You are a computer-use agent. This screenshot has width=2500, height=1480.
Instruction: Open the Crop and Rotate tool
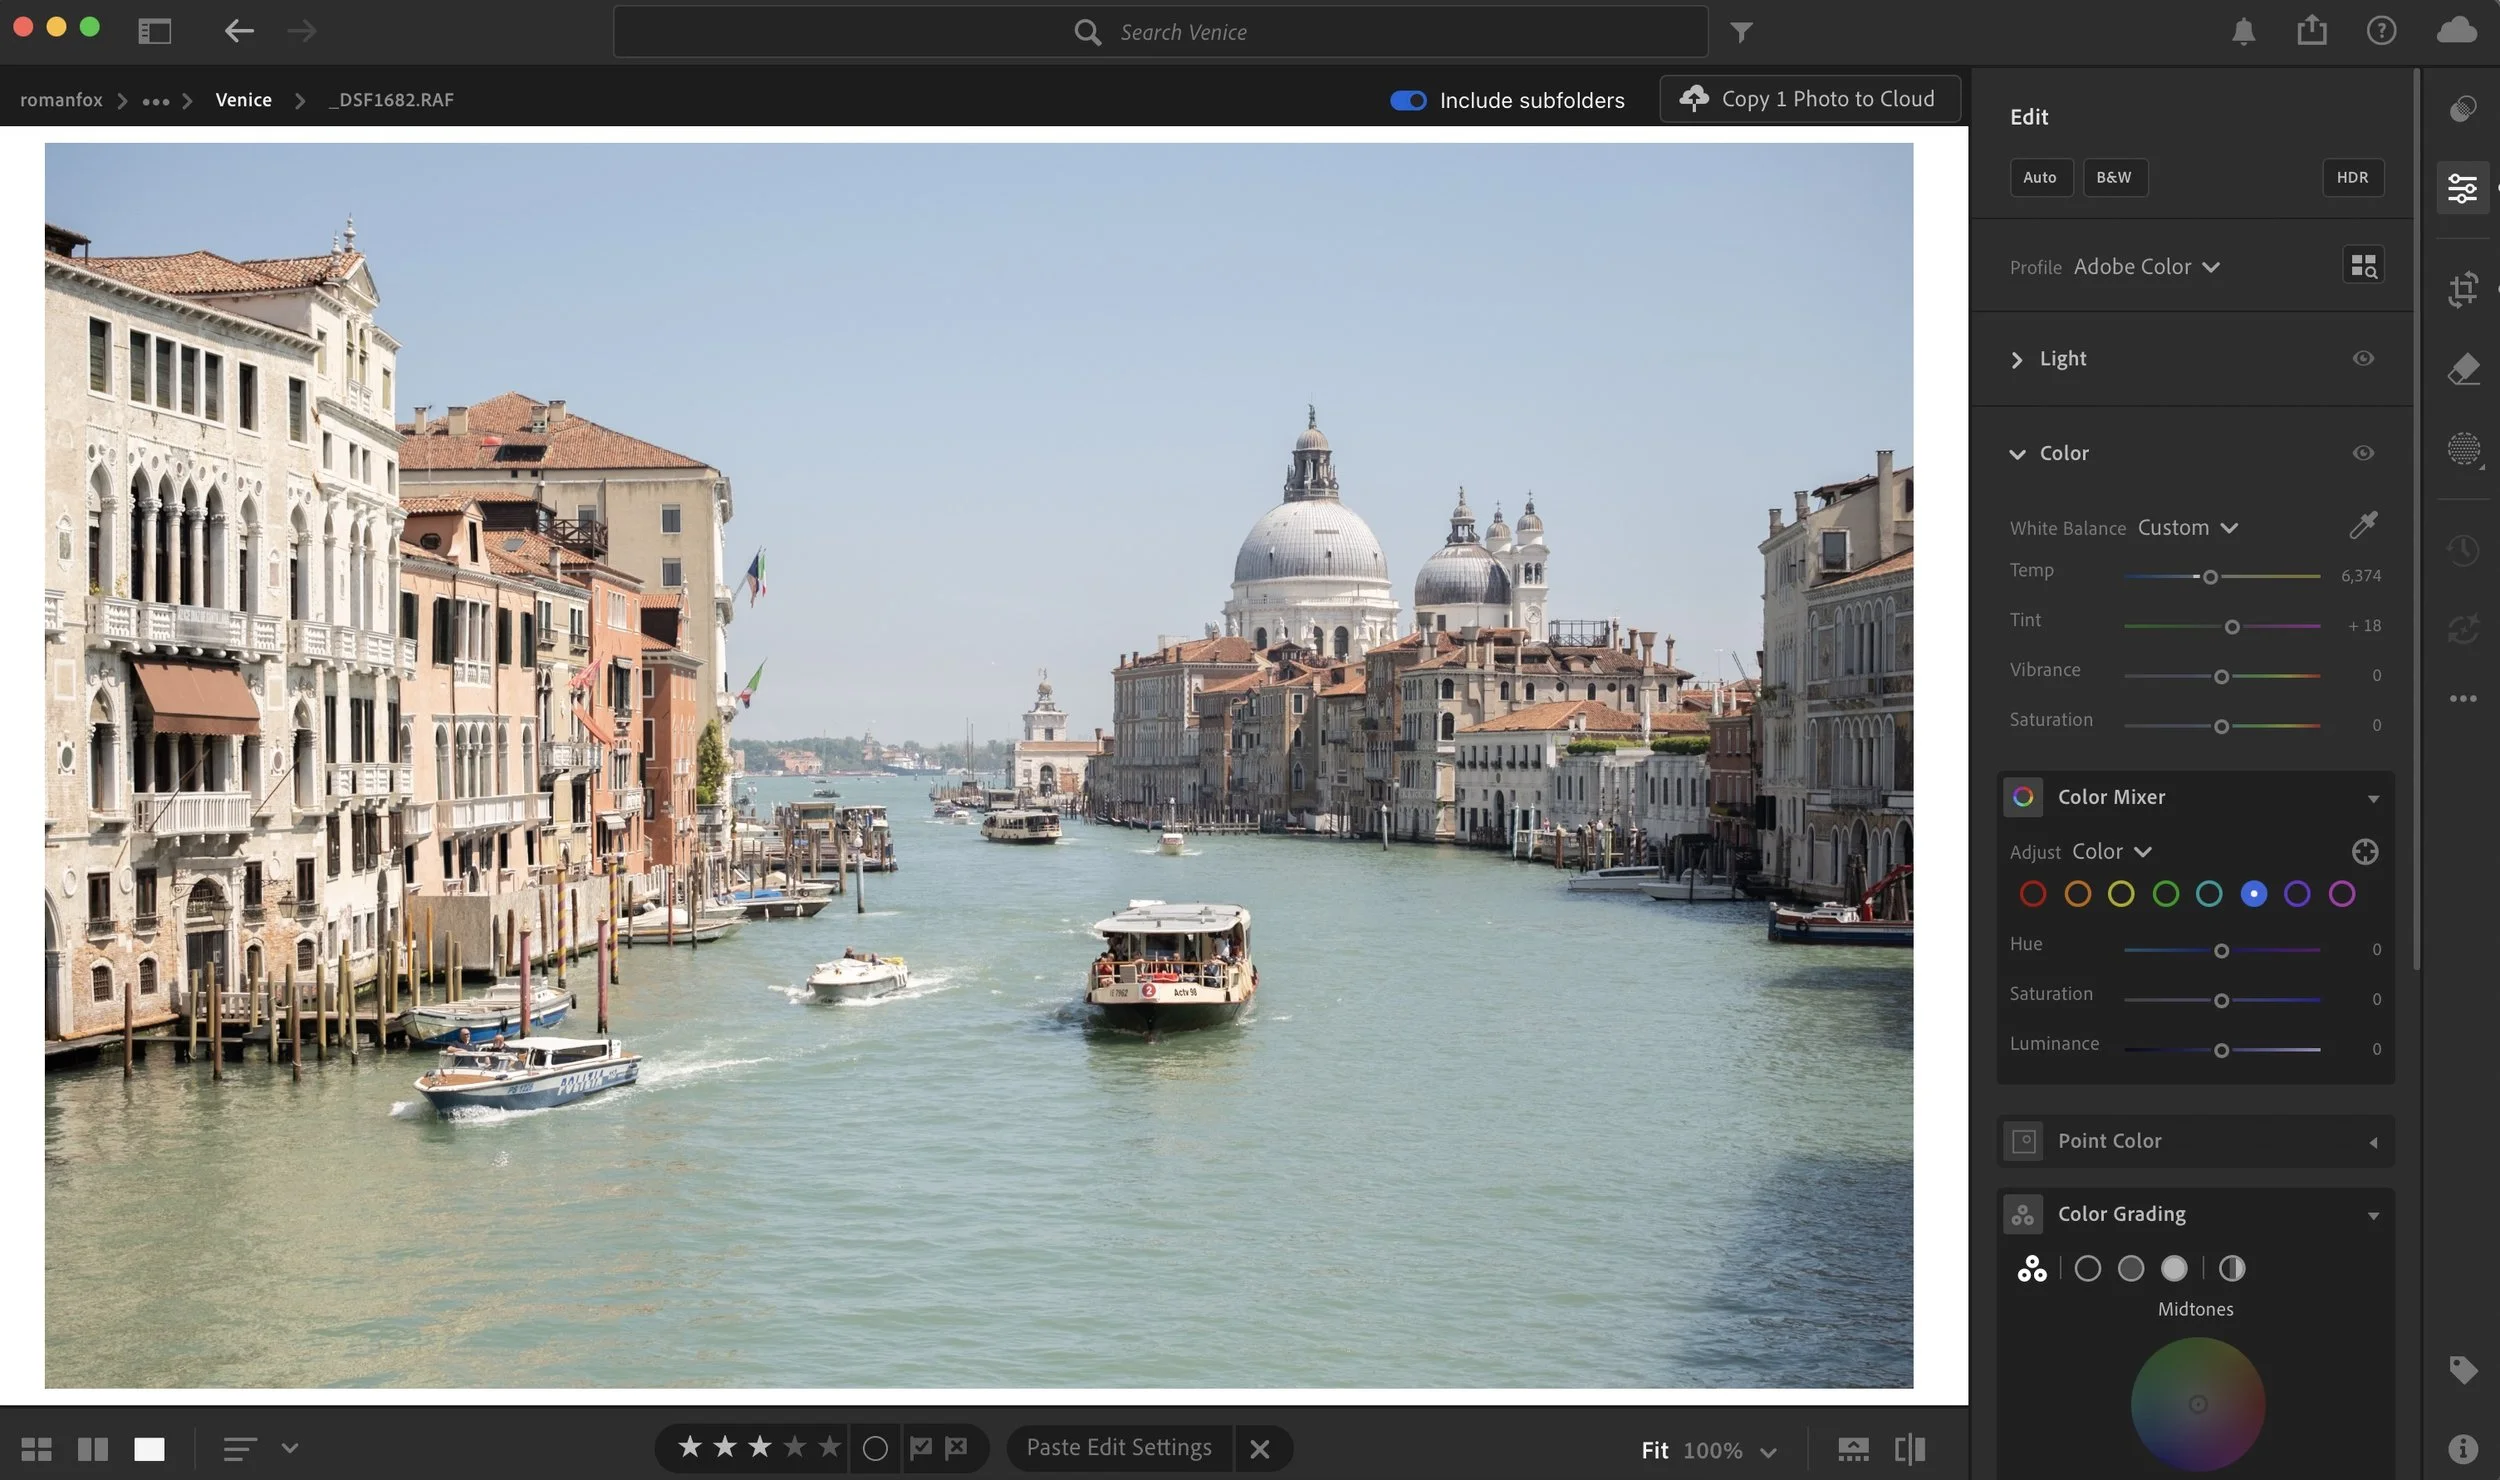point(2462,289)
